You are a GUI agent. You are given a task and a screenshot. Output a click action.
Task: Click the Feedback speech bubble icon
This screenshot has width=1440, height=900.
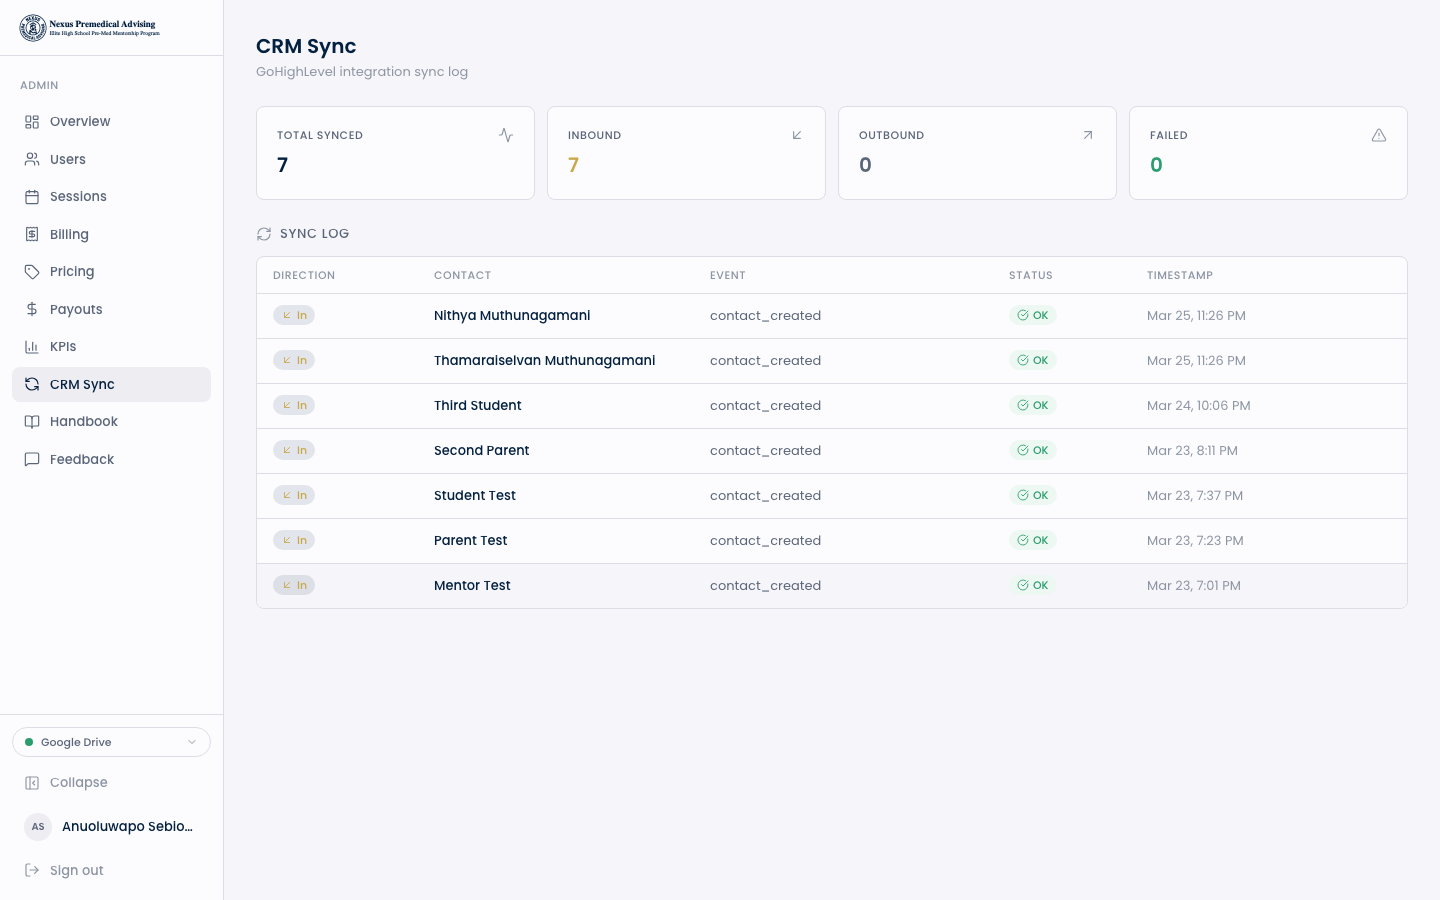point(32,459)
